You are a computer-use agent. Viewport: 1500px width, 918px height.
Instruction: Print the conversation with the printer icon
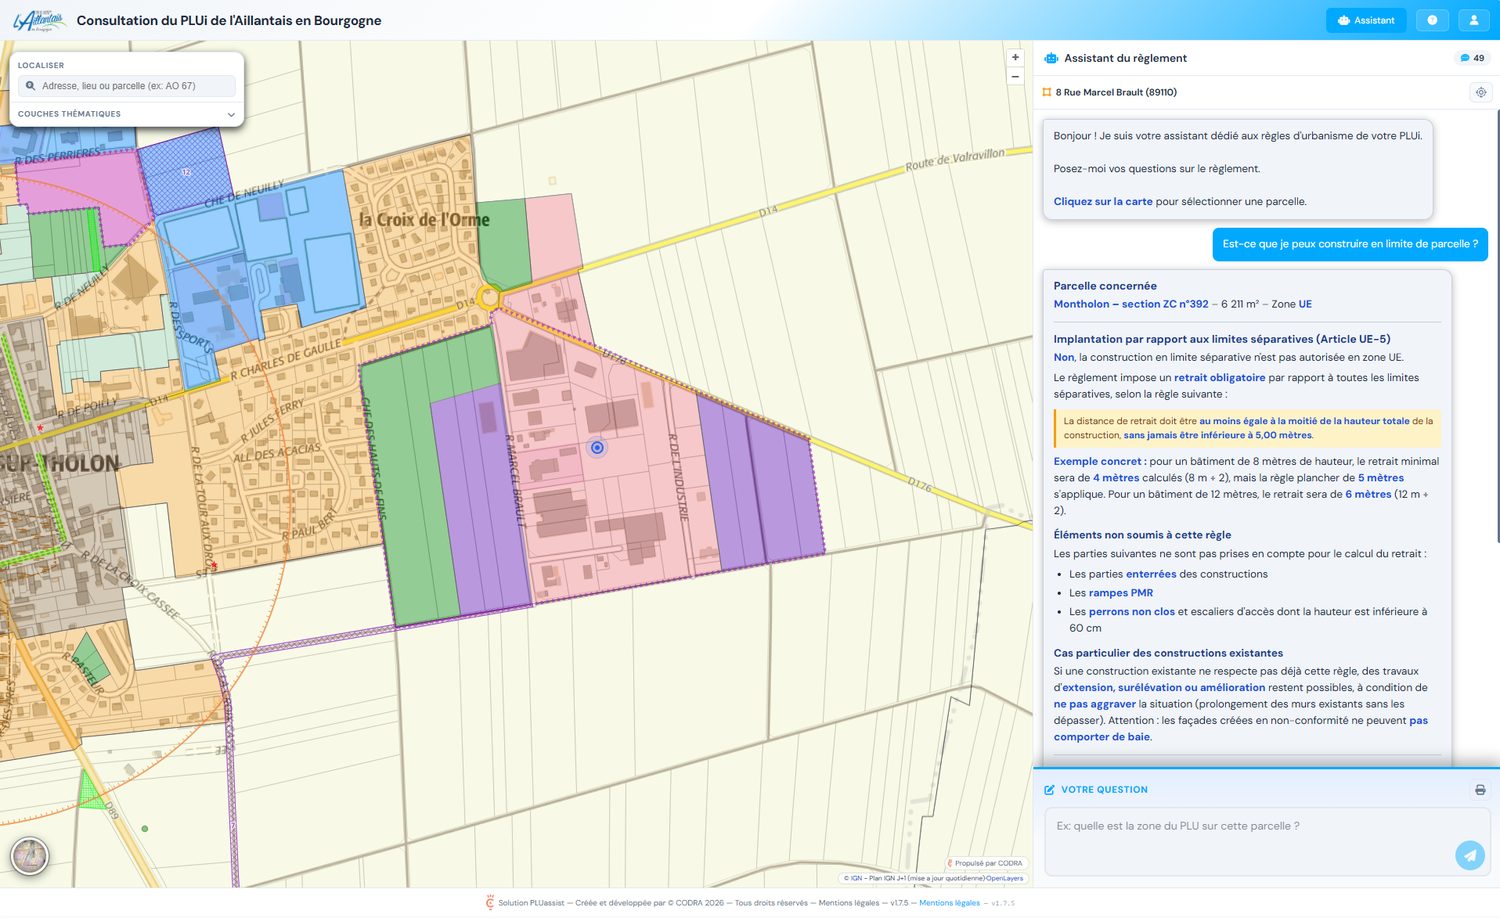1480,790
